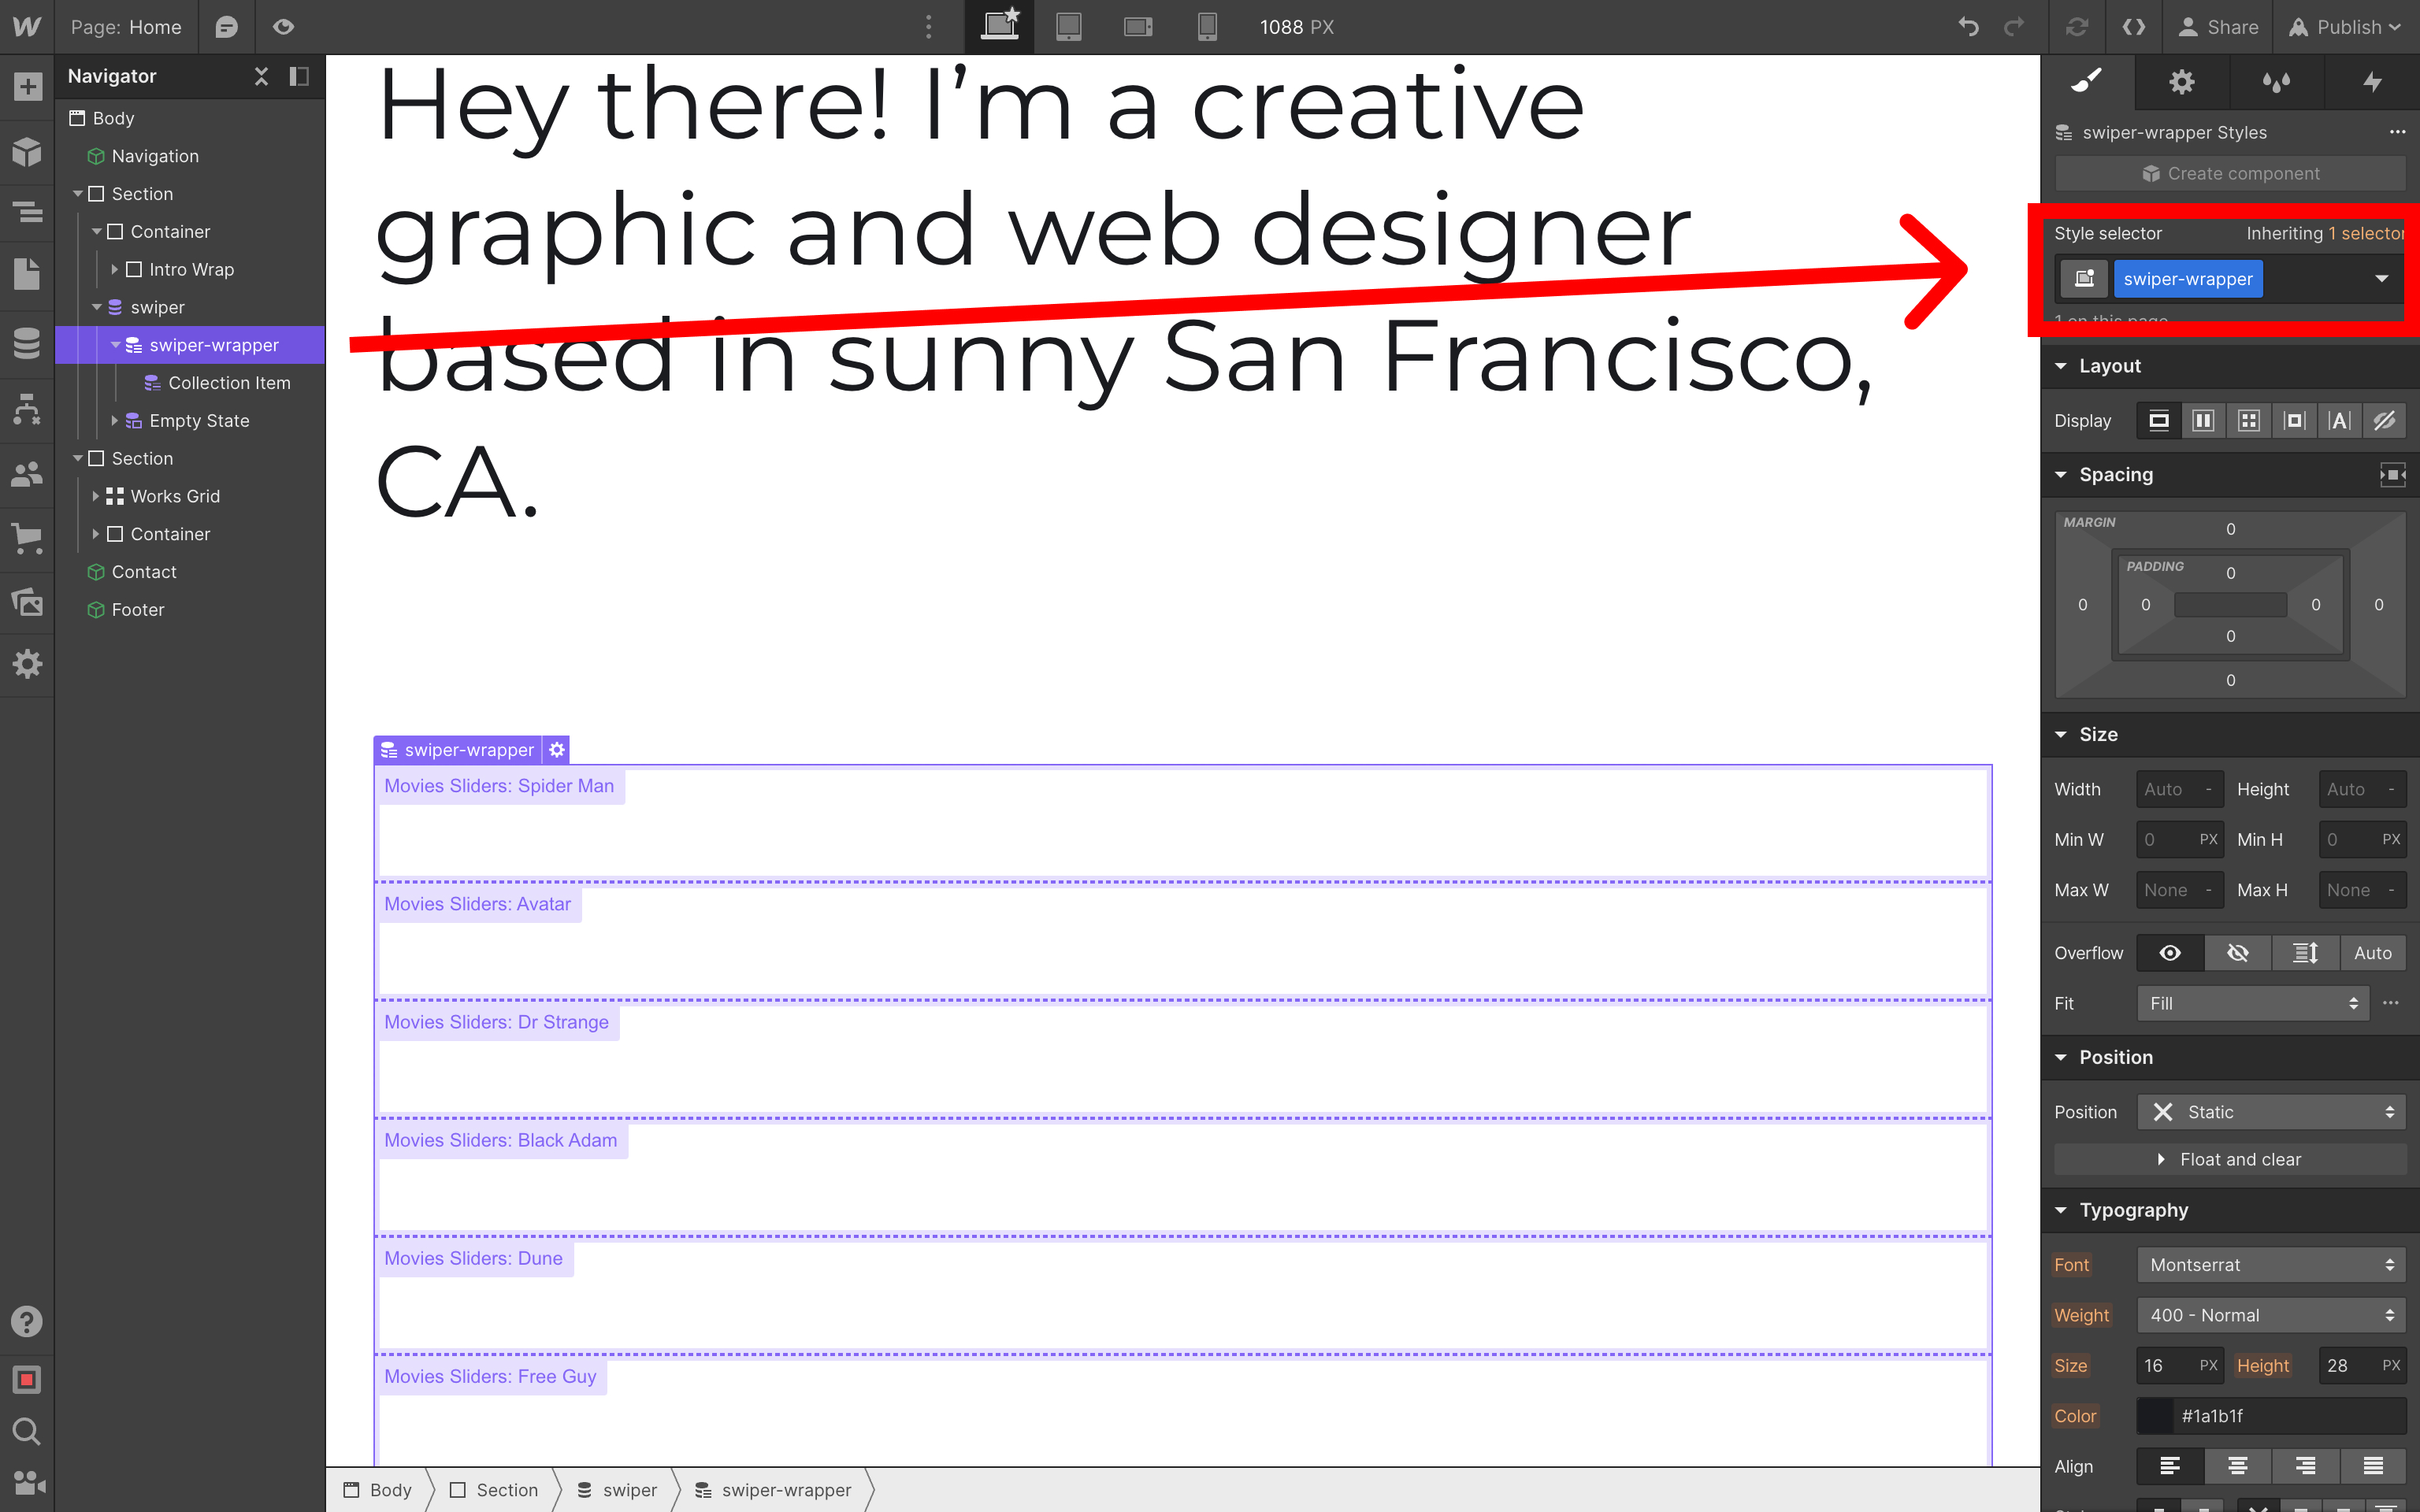Click the Publish button
2420x1512 pixels.
point(2345,27)
